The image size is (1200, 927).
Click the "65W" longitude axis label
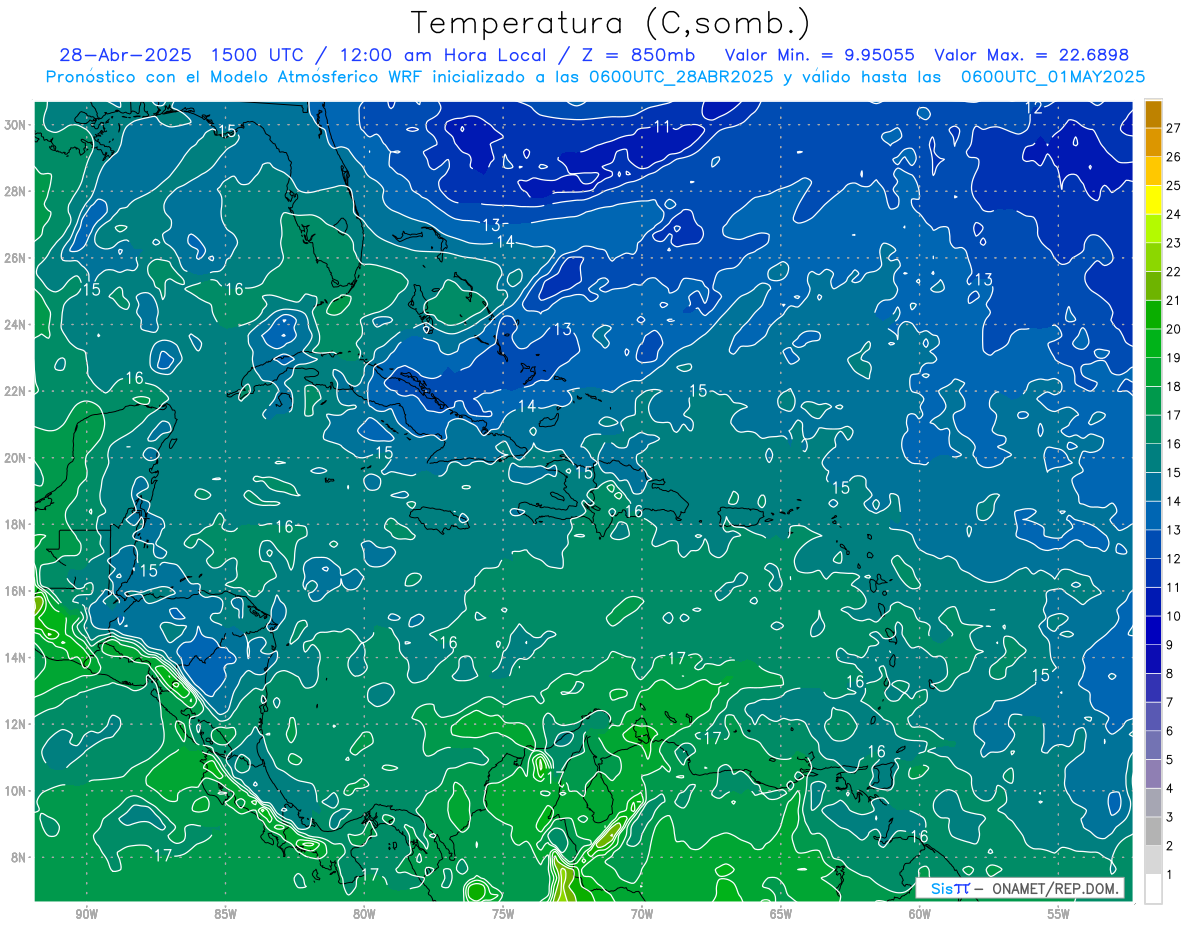781,913
